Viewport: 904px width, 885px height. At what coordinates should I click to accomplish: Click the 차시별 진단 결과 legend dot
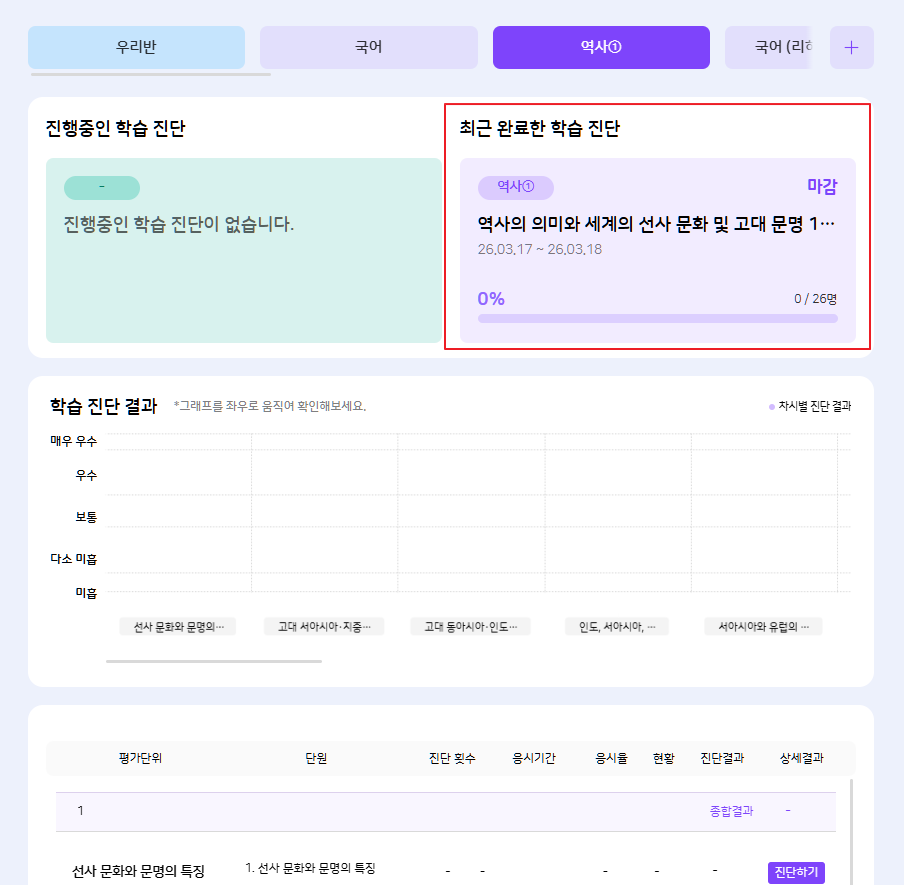coord(771,407)
